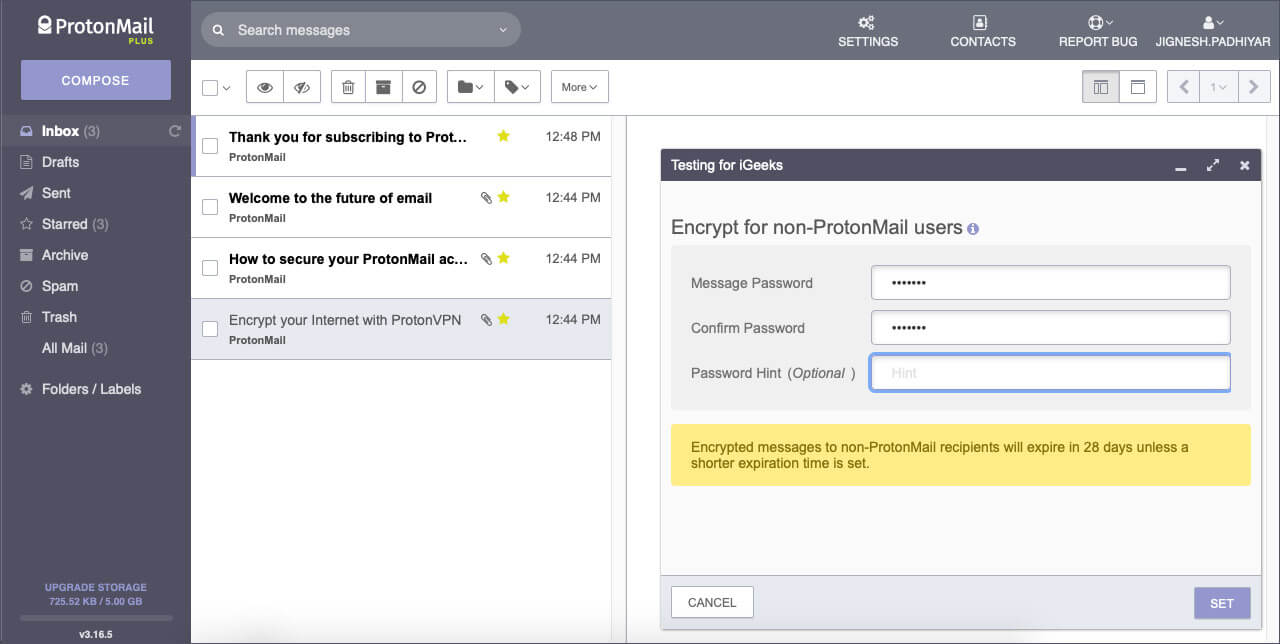Close the Testing for iGeeks composer
The image size is (1280, 644).
pos(1245,165)
